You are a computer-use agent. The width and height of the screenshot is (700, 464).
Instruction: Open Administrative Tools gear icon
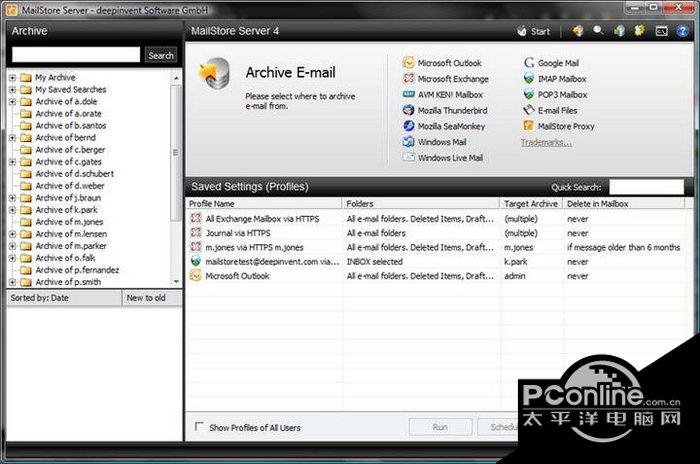click(x=640, y=31)
